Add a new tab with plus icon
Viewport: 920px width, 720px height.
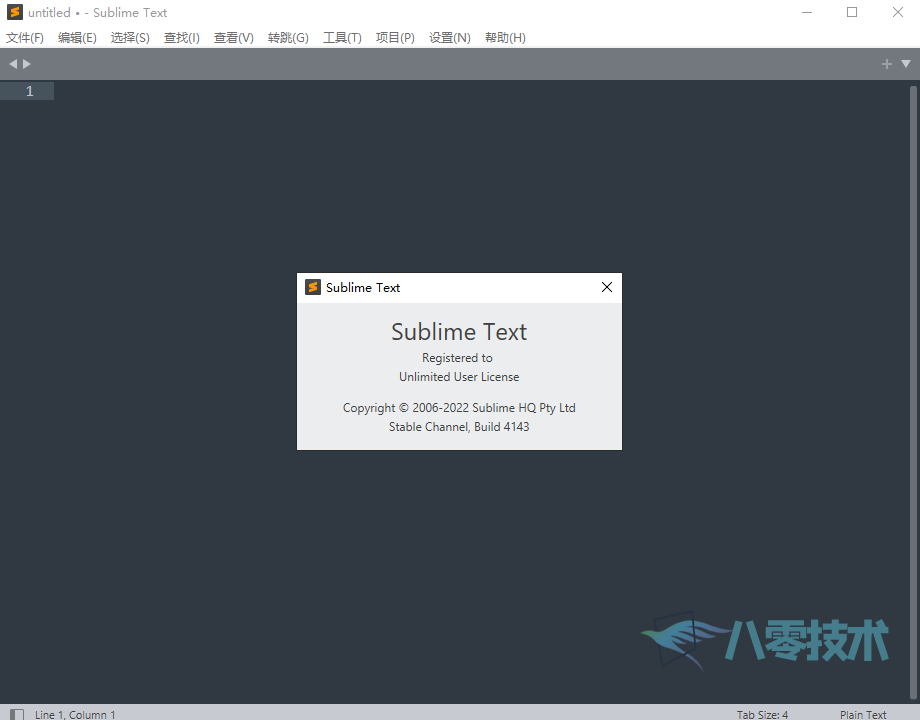tap(886, 64)
